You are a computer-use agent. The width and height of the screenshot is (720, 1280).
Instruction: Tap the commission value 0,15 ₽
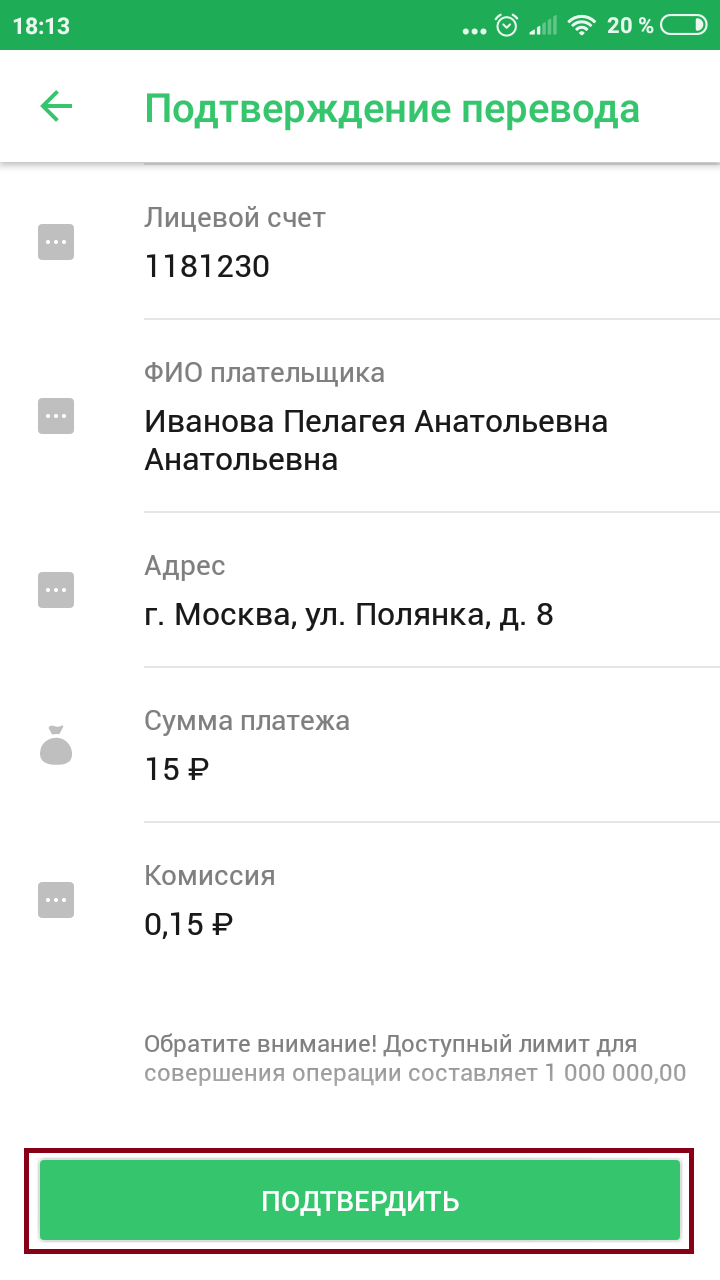(x=189, y=923)
